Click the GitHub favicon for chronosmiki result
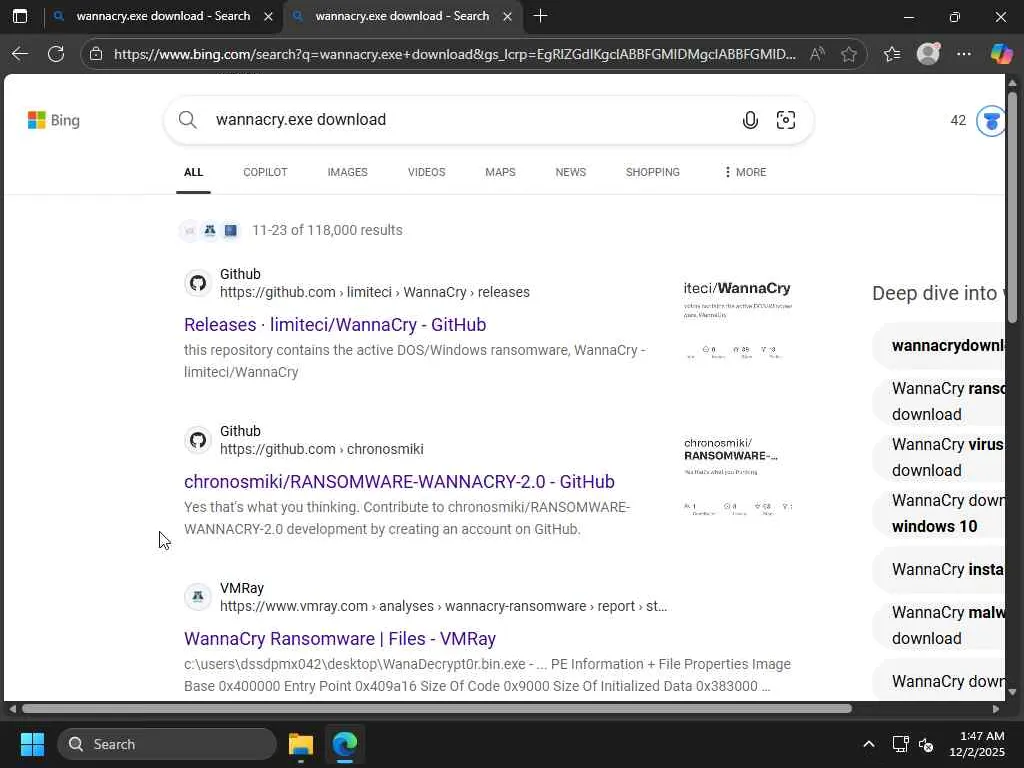Screen dimensions: 1024x768 [198, 440]
